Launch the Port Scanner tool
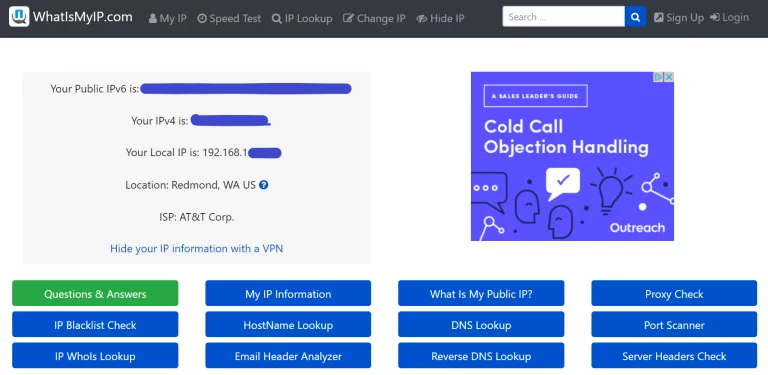This screenshot has height=375, width=768. [x=674, y=325]
